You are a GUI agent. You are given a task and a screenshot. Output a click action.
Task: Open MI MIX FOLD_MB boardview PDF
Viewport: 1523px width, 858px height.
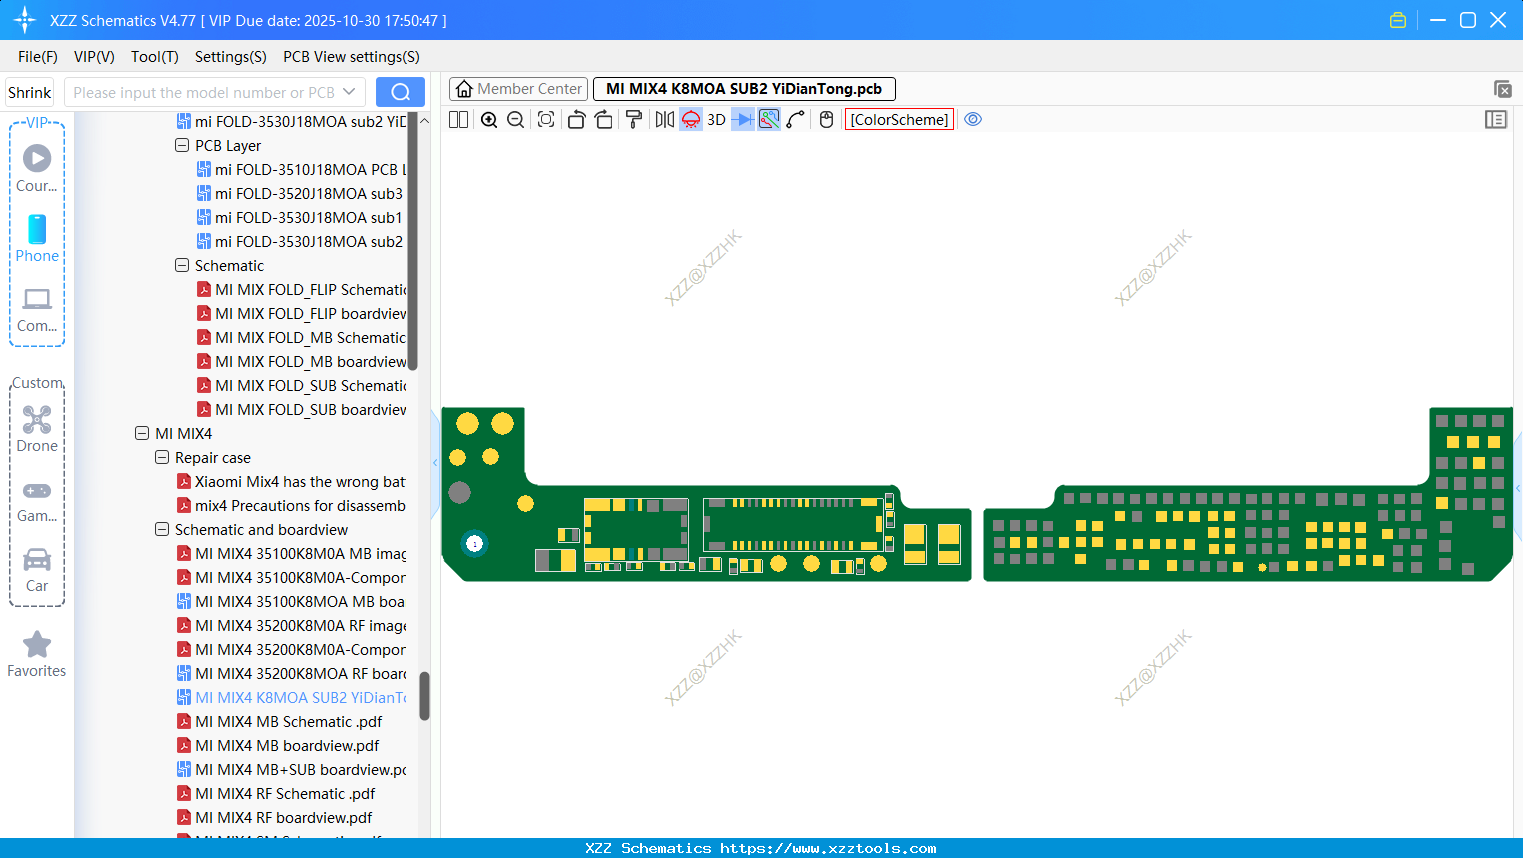302,362
